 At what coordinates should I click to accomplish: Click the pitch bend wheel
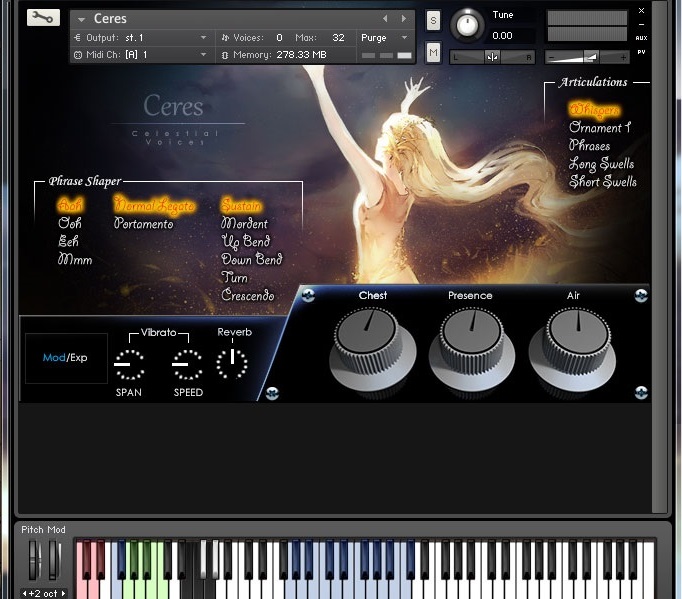(x=34, y=560)
